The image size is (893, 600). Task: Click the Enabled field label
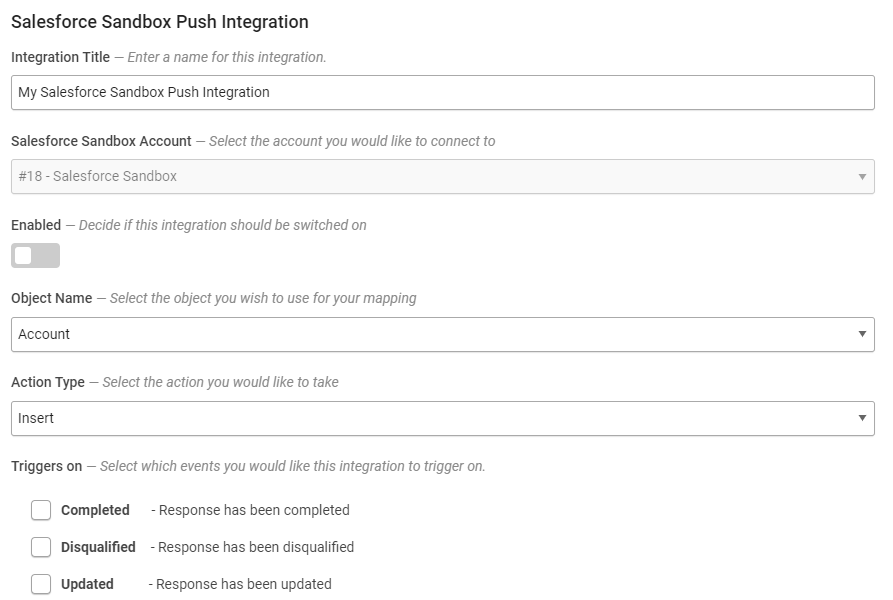(x=36, y=225)
